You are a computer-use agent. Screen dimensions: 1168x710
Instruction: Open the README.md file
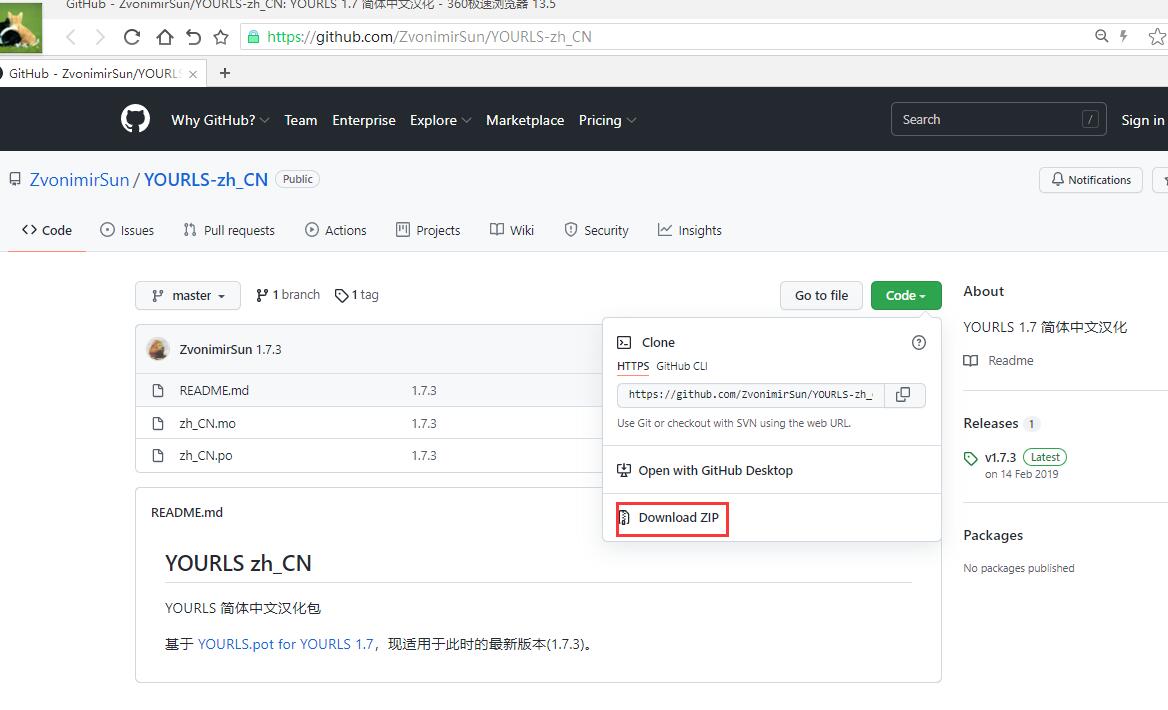214,390
